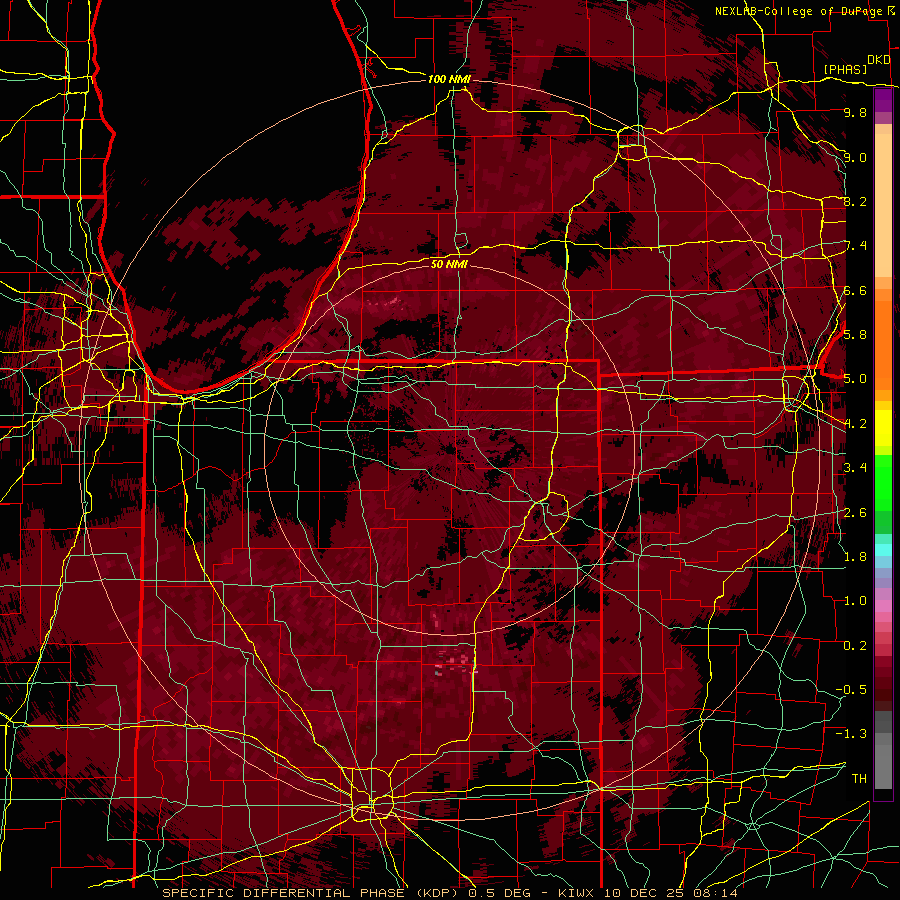Click the 8.2 legend value
The width and height of the screenshot is (900, 900).
(855, 201)
